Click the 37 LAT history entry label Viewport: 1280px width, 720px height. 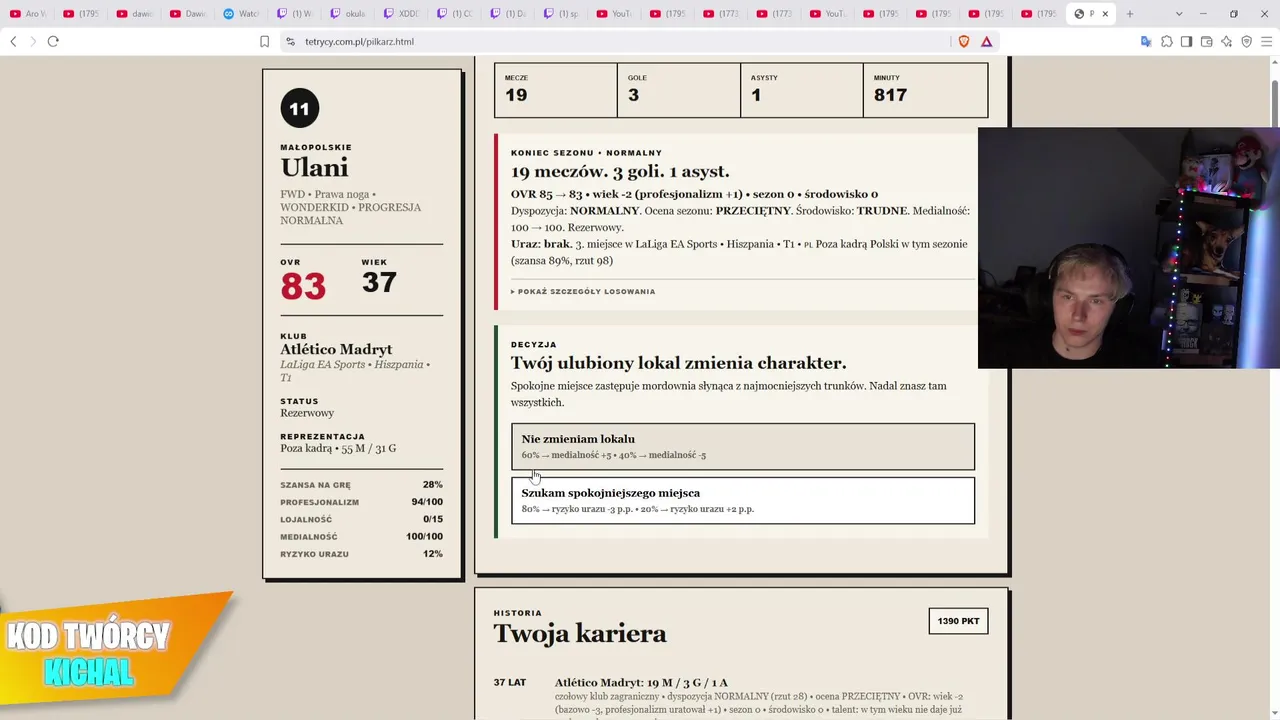[510, 683]
